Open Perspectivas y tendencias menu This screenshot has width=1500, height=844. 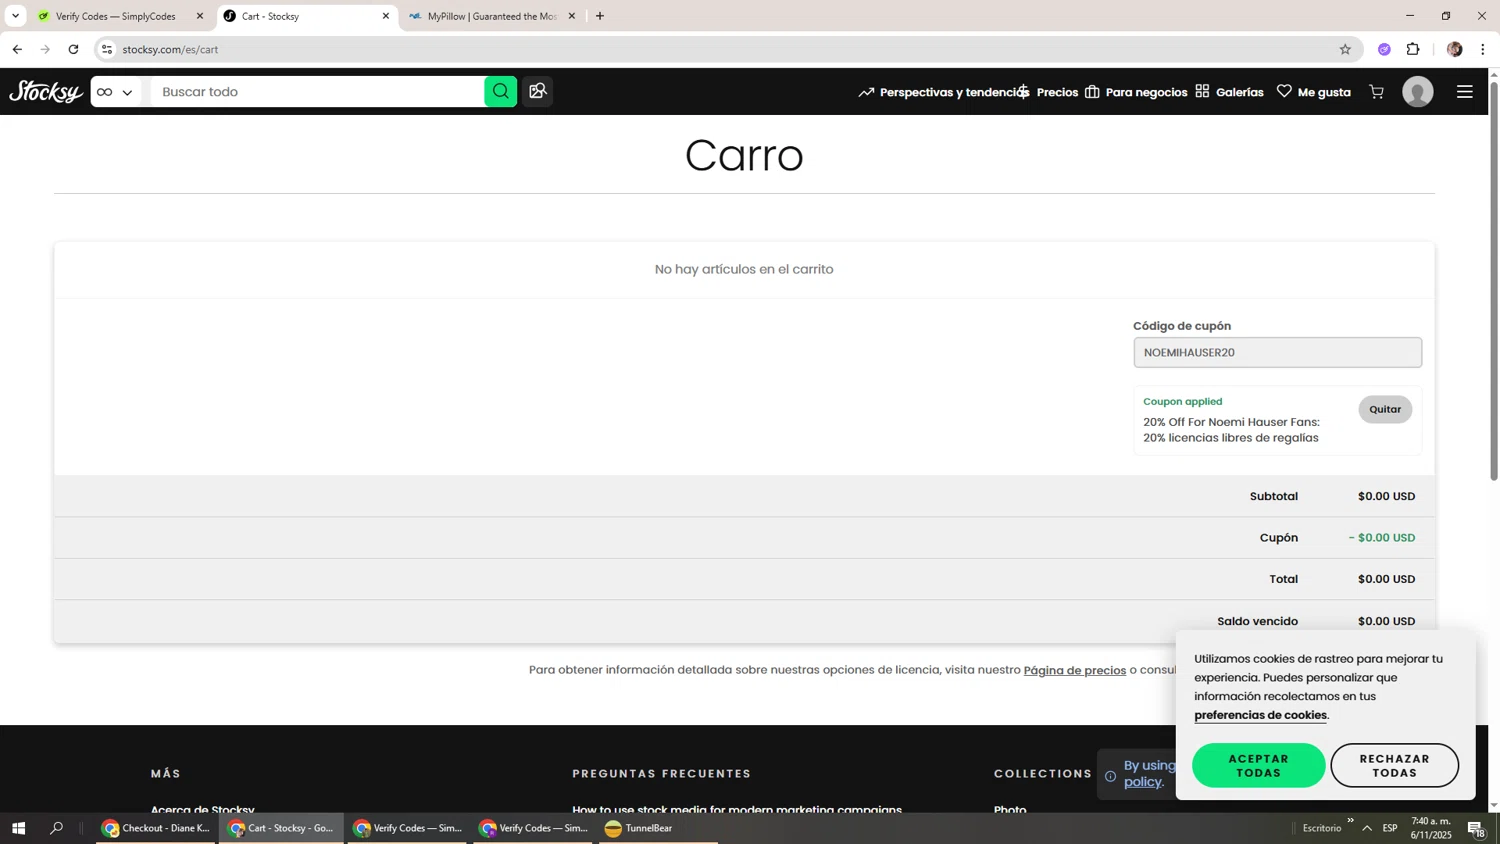pyautogui.click(x=942, y=92)
